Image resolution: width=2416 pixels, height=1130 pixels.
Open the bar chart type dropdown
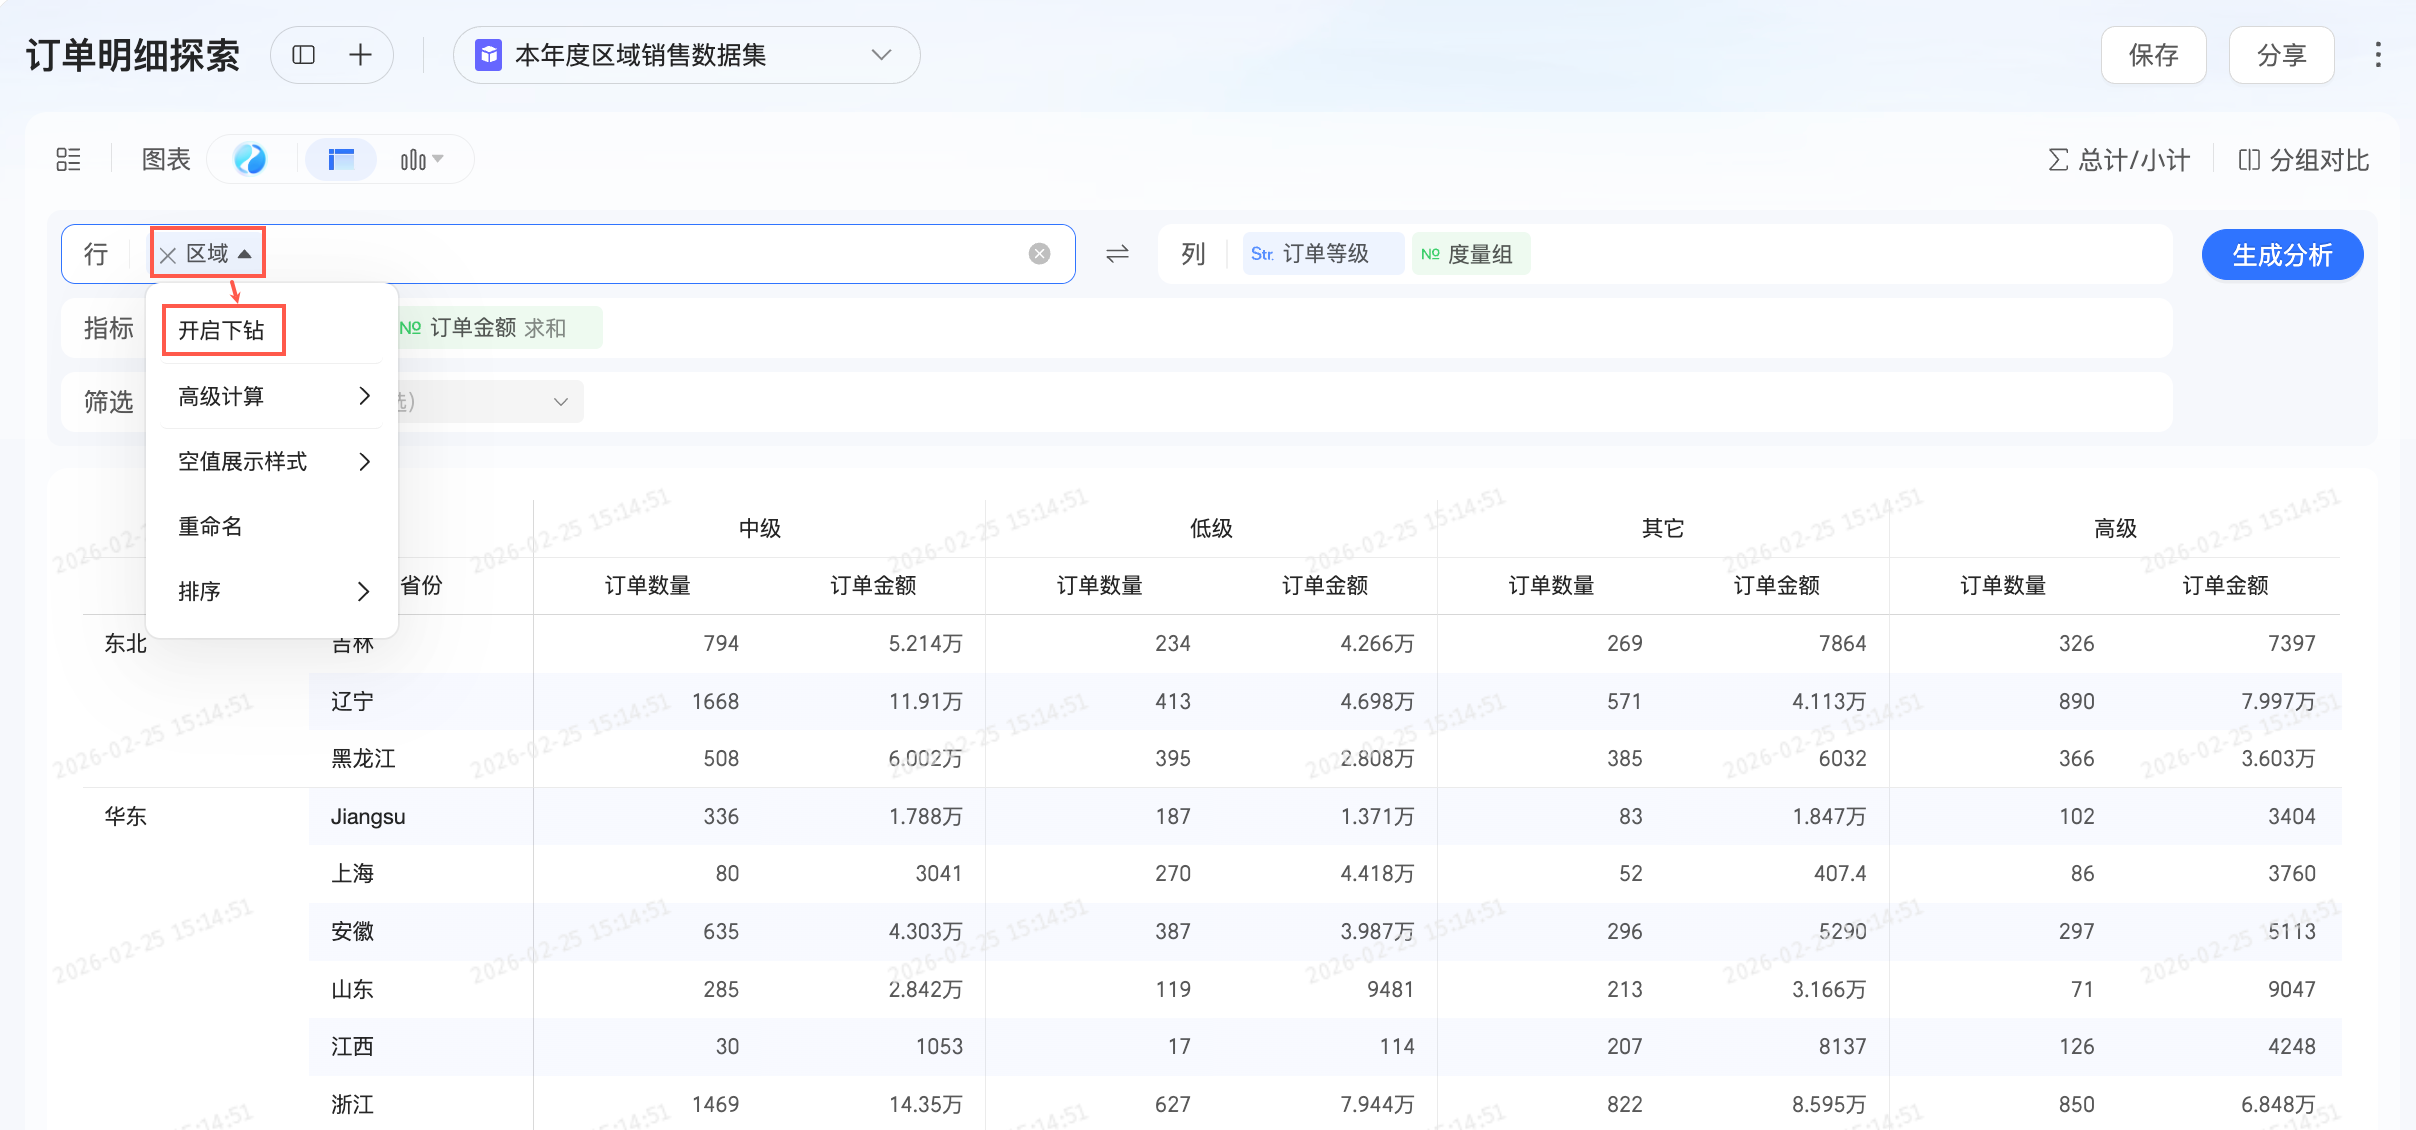421,160
